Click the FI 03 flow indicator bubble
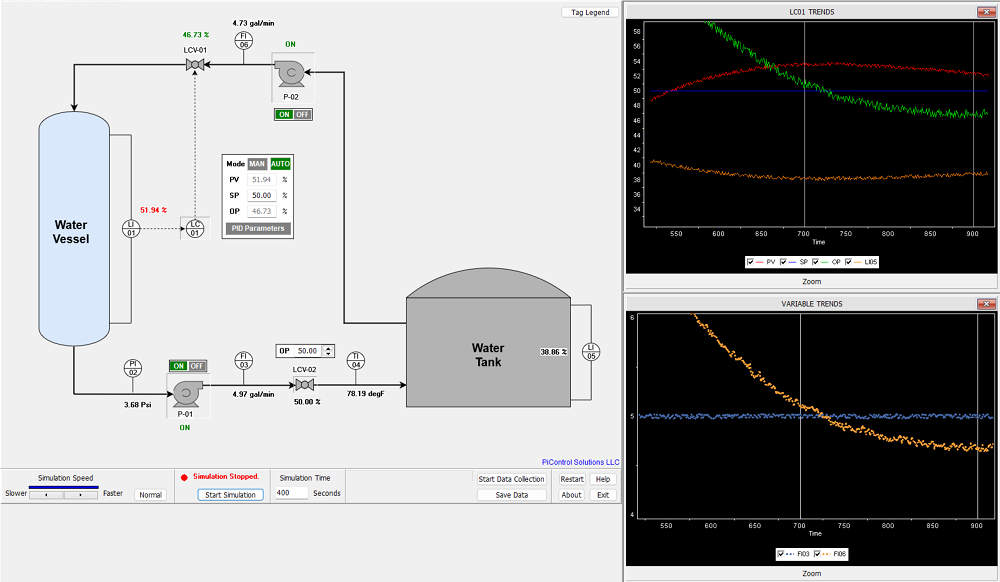The image size is (1000, 582). pyautogui.click(x=244, y=360)
